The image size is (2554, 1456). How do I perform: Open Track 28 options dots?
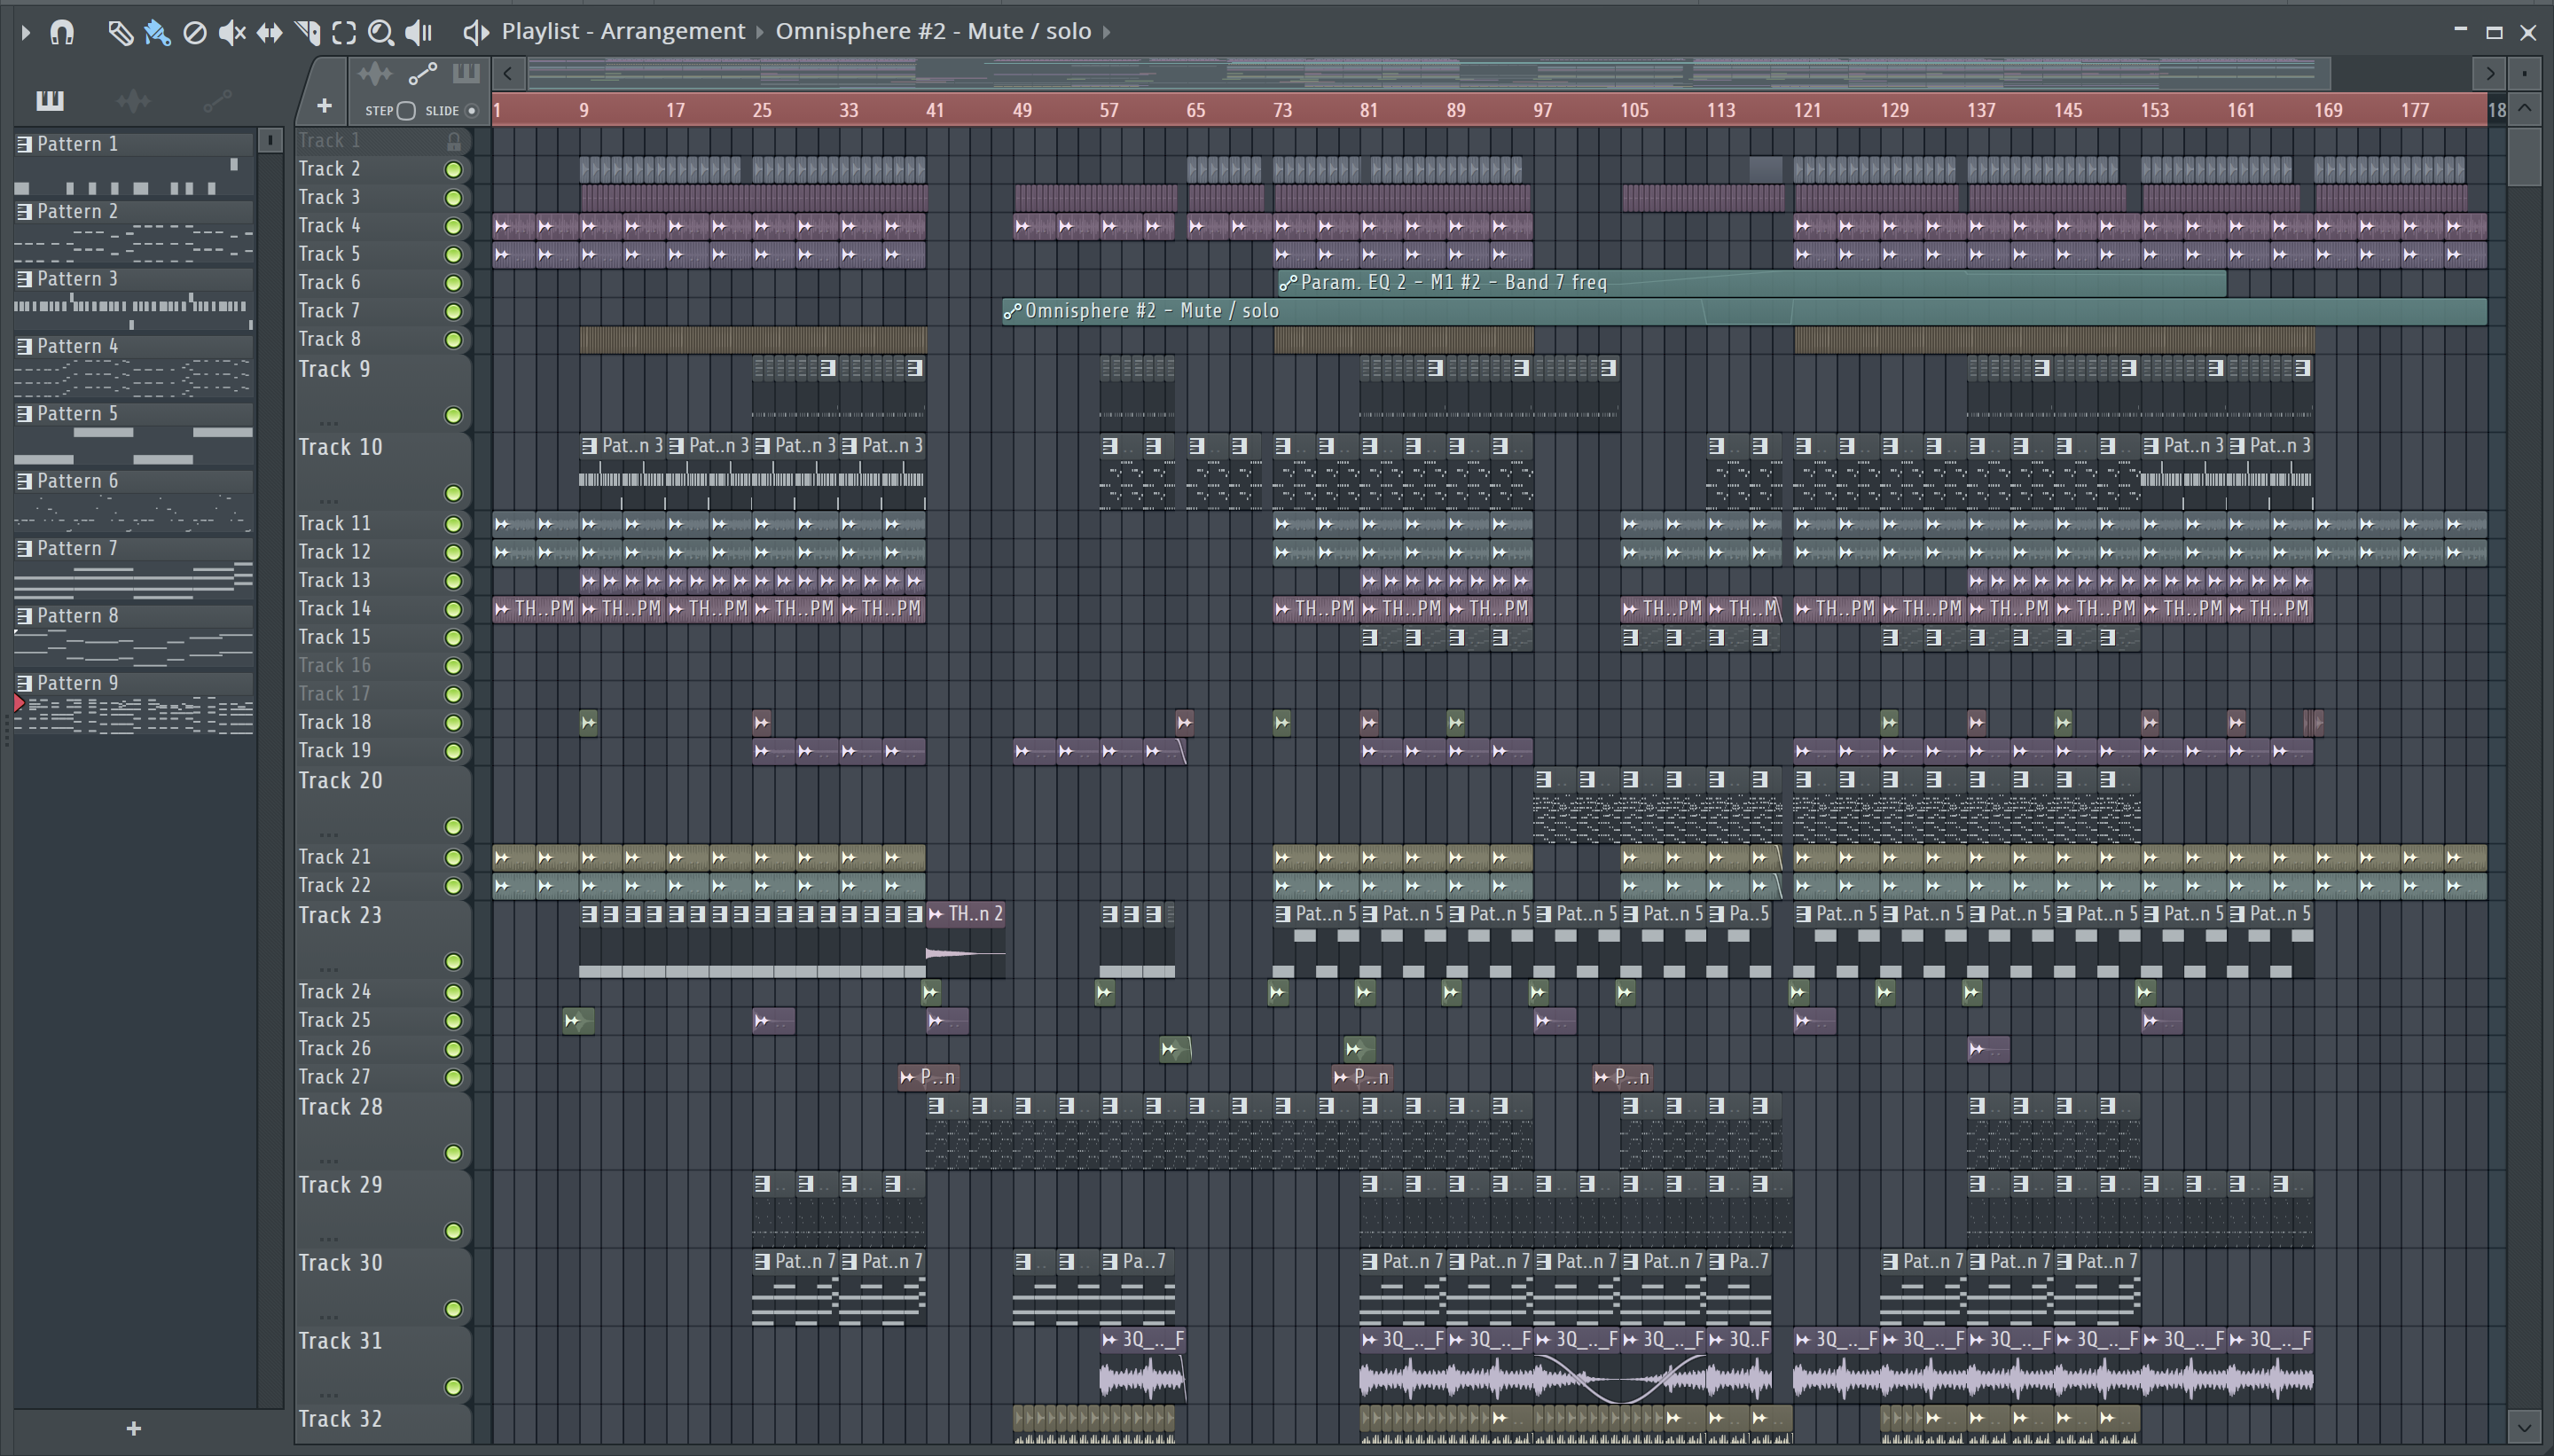tap(328, 1161)
